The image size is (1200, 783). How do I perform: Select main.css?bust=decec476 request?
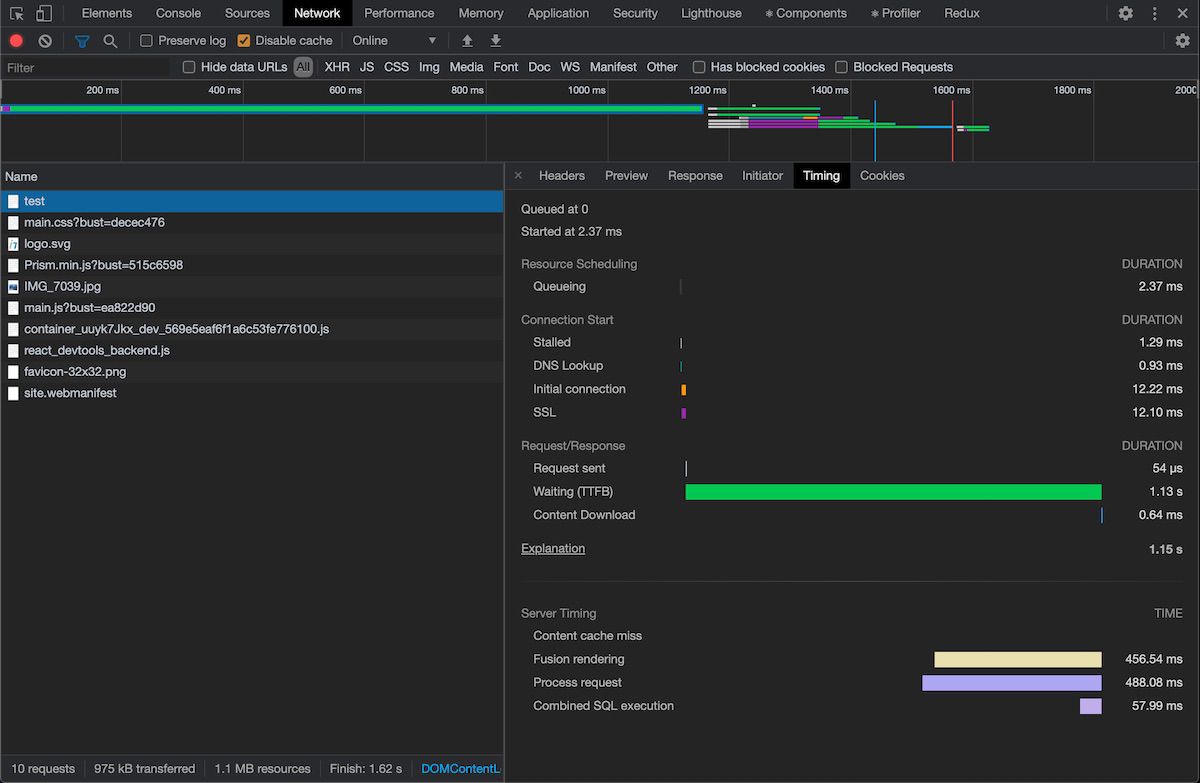click(x=251, y=223)
